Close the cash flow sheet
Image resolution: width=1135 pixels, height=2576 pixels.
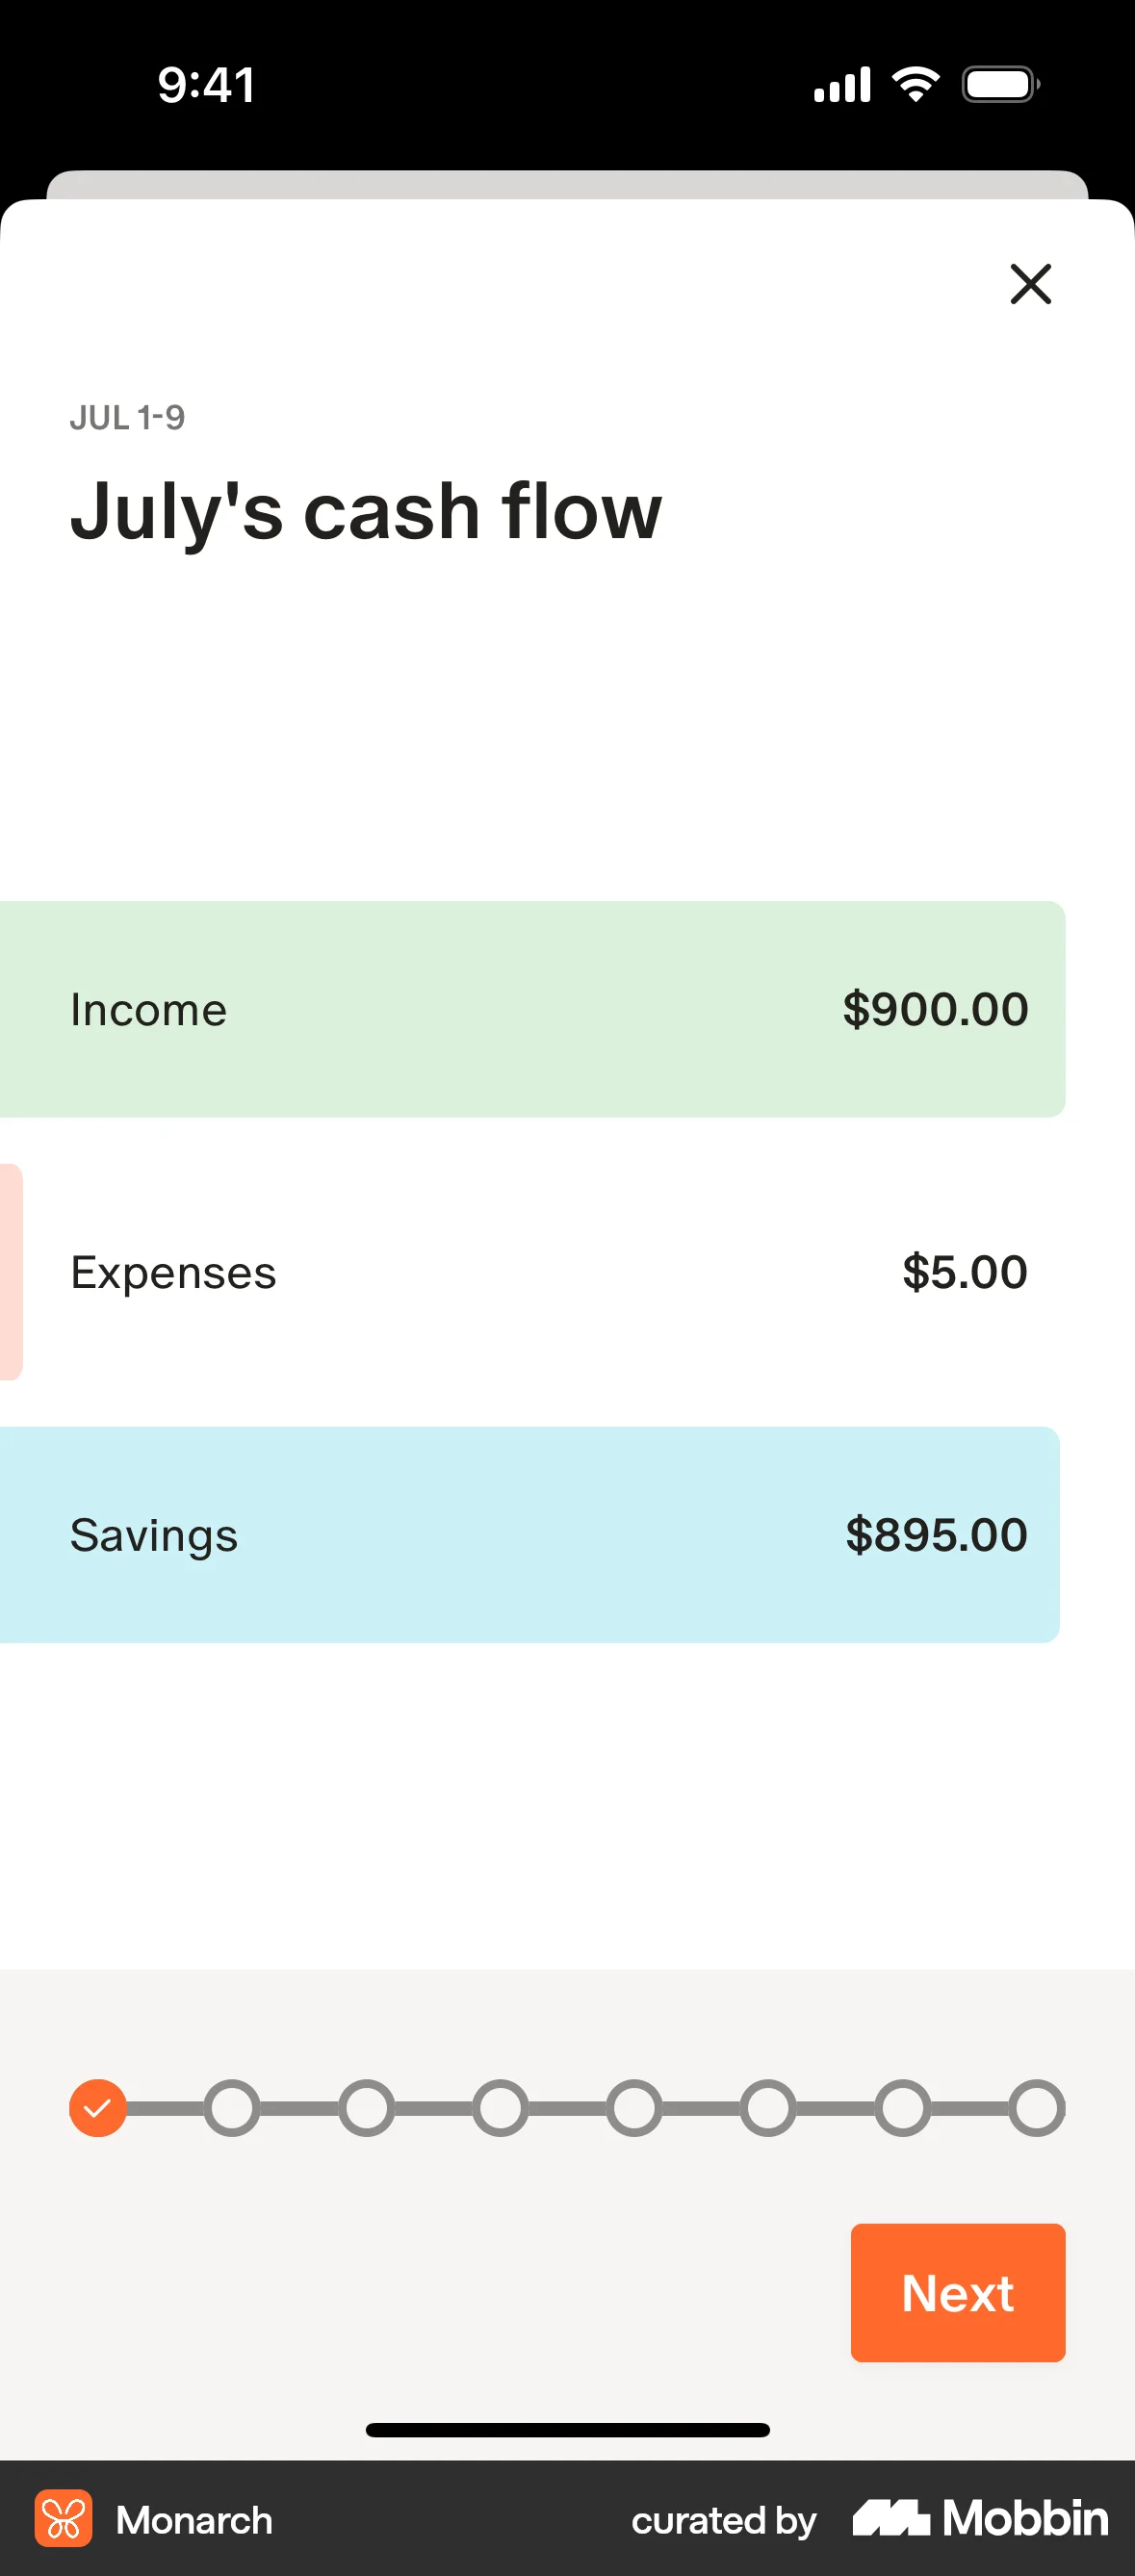pyautogui.click(x=1030, y=284)
